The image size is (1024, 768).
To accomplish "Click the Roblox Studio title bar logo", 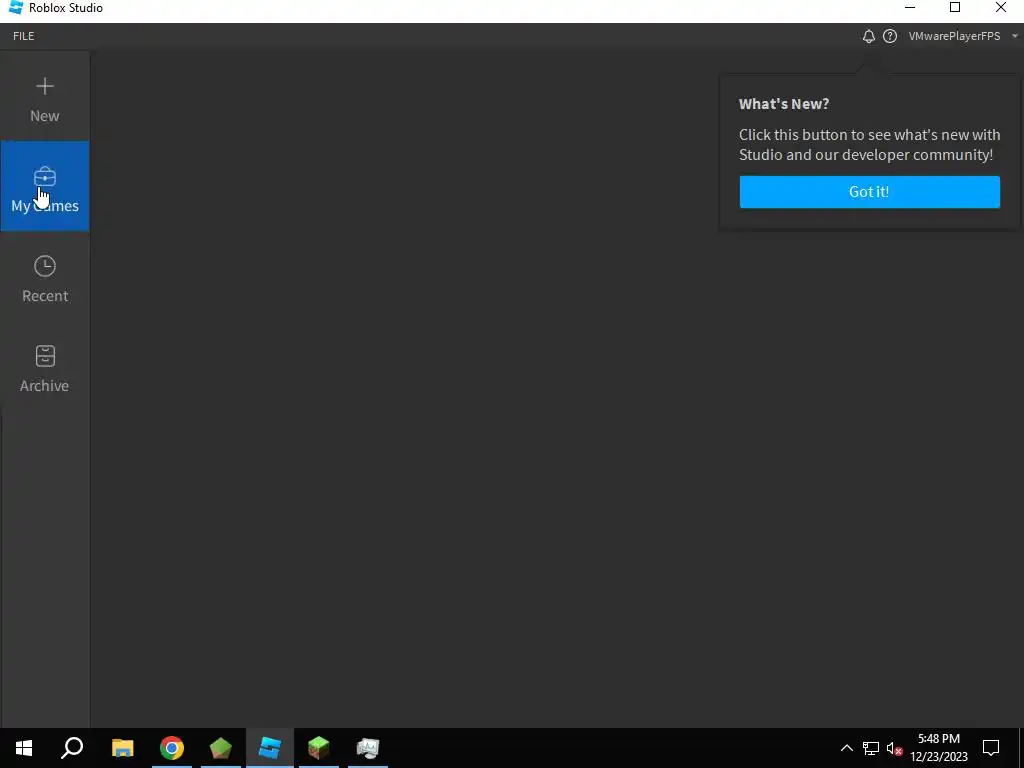I will point(16,8).
